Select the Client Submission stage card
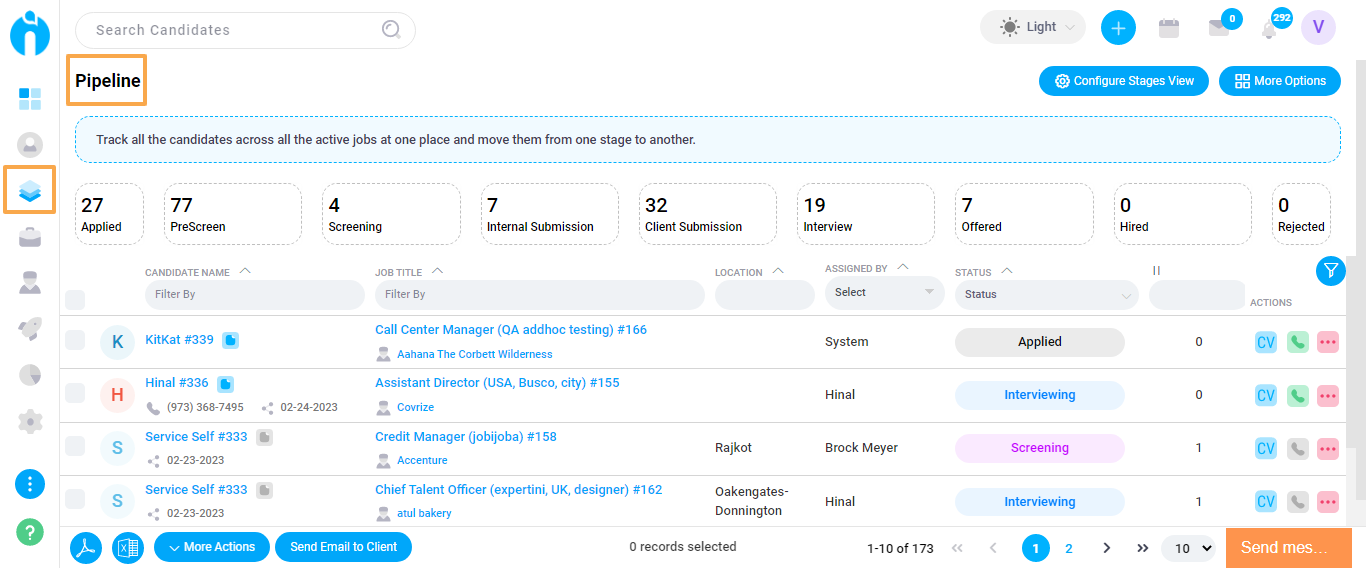This screenshot has width=1366, height=568. coord(708,214)
